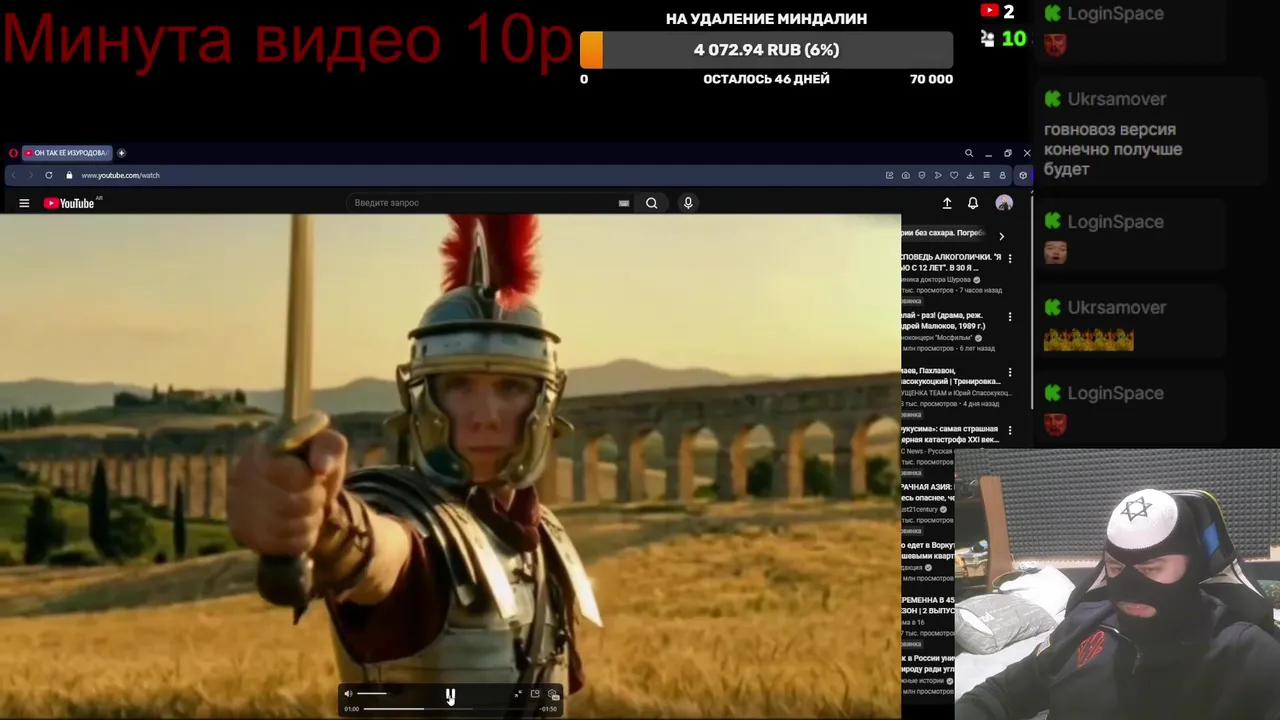Open ИСПОВЕДЬ АЛКОГОЛИЧКИ recommended video
The height and width of the screenshot is (720, 1280).
click(951, 263)
